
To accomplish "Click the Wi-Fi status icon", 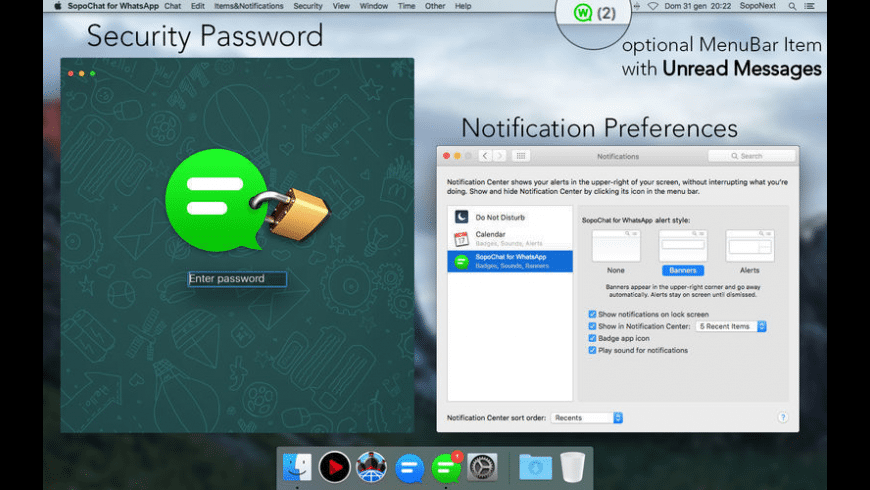I will point(652,6).
